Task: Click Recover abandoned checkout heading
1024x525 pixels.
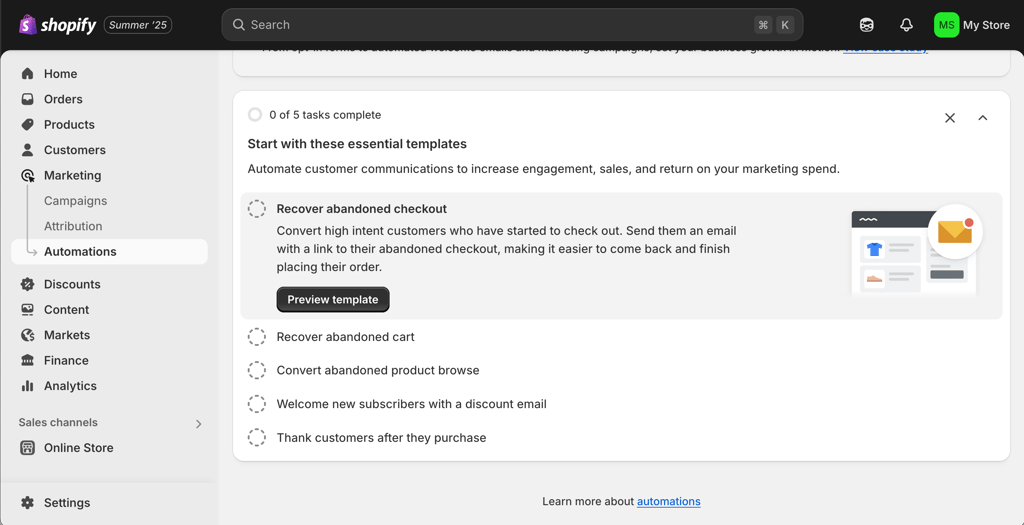Action: [x=362, y=209]
